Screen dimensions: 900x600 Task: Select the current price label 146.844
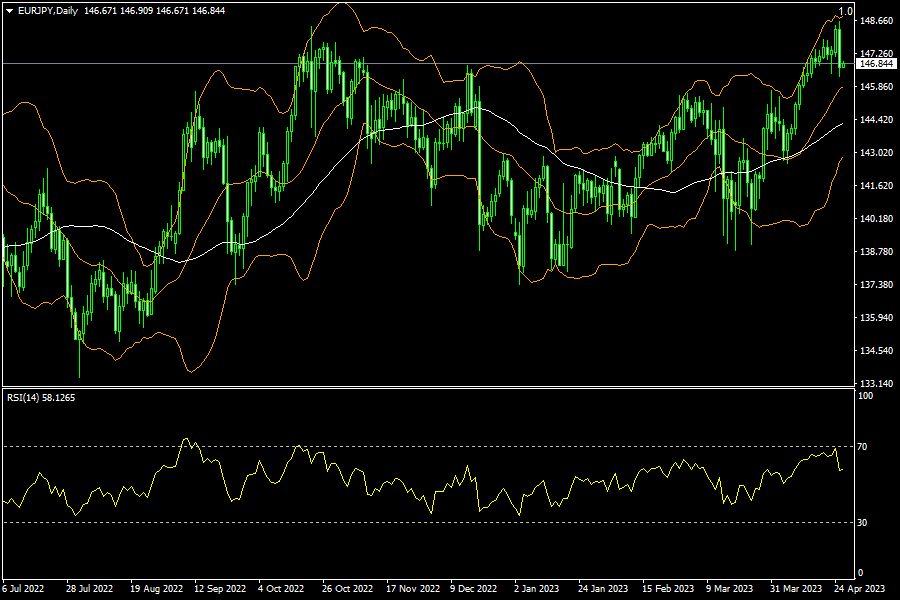coord(875,64)
